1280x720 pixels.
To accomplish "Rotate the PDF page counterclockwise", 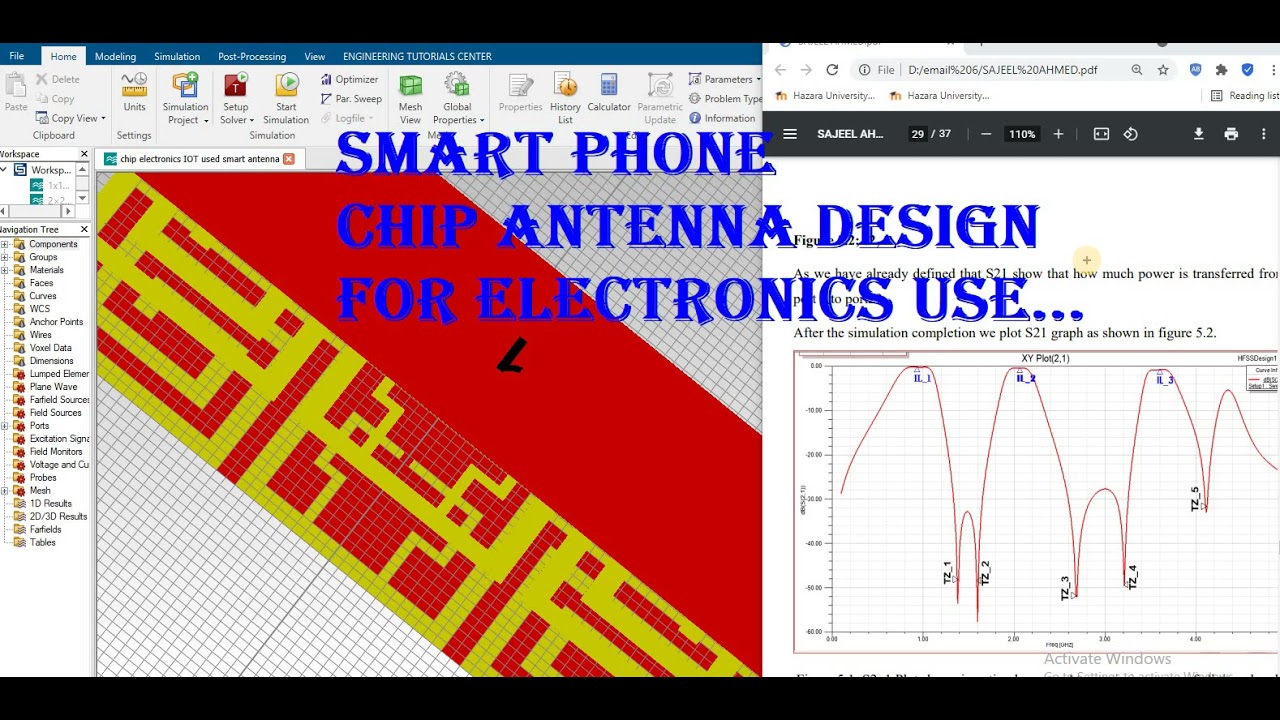I will pos(1130,134).
